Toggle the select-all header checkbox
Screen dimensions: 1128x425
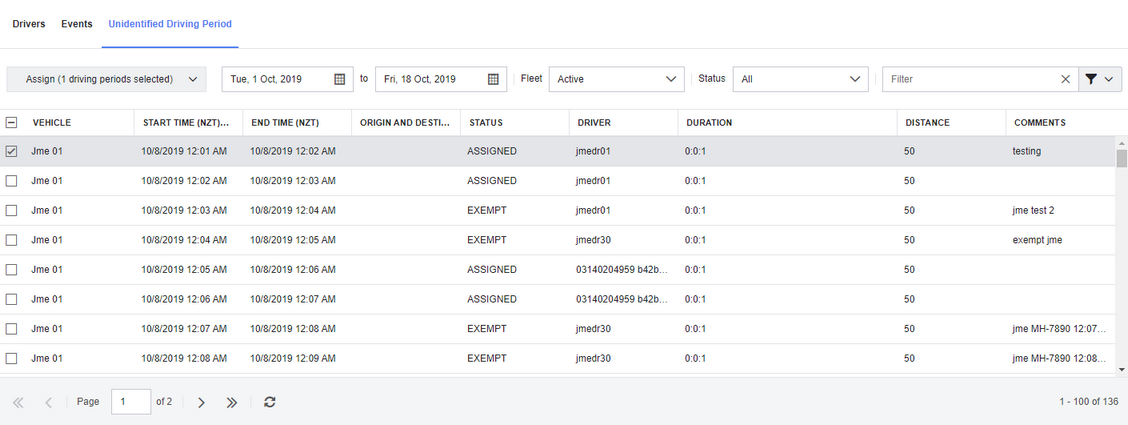pos(12,122)
